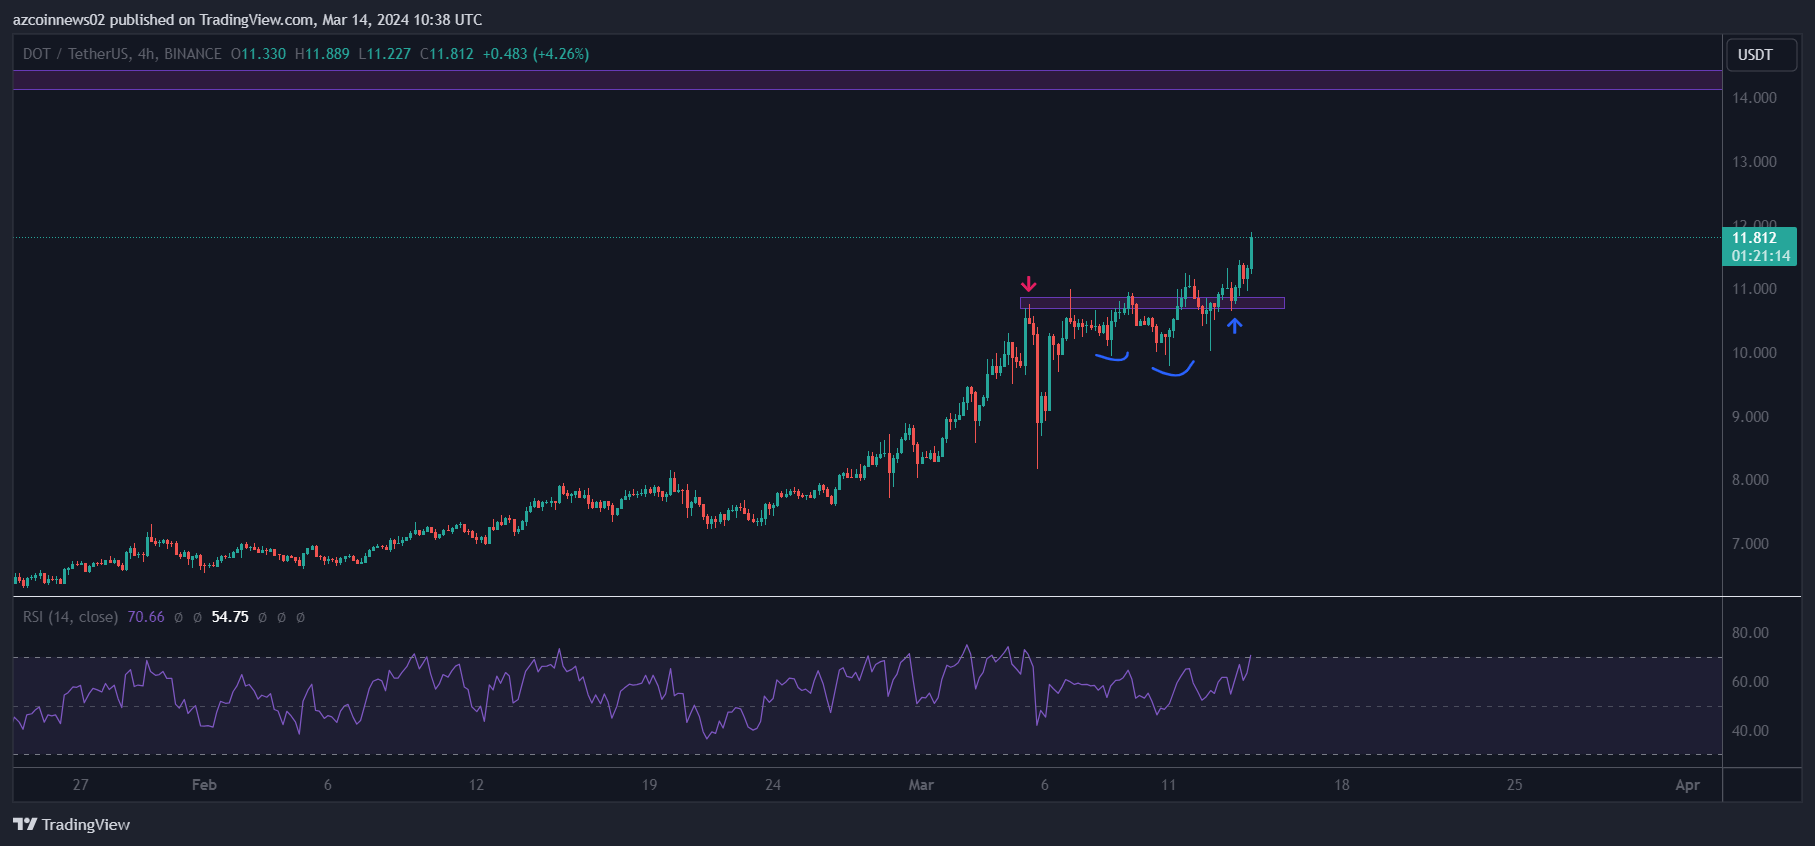Click the current price label 11.812

tap(1754, 238)
